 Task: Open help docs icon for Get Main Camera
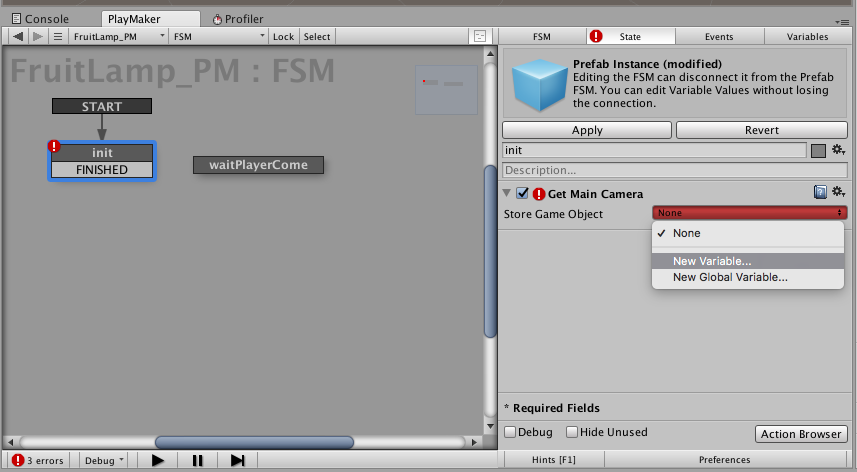point(820,192)
